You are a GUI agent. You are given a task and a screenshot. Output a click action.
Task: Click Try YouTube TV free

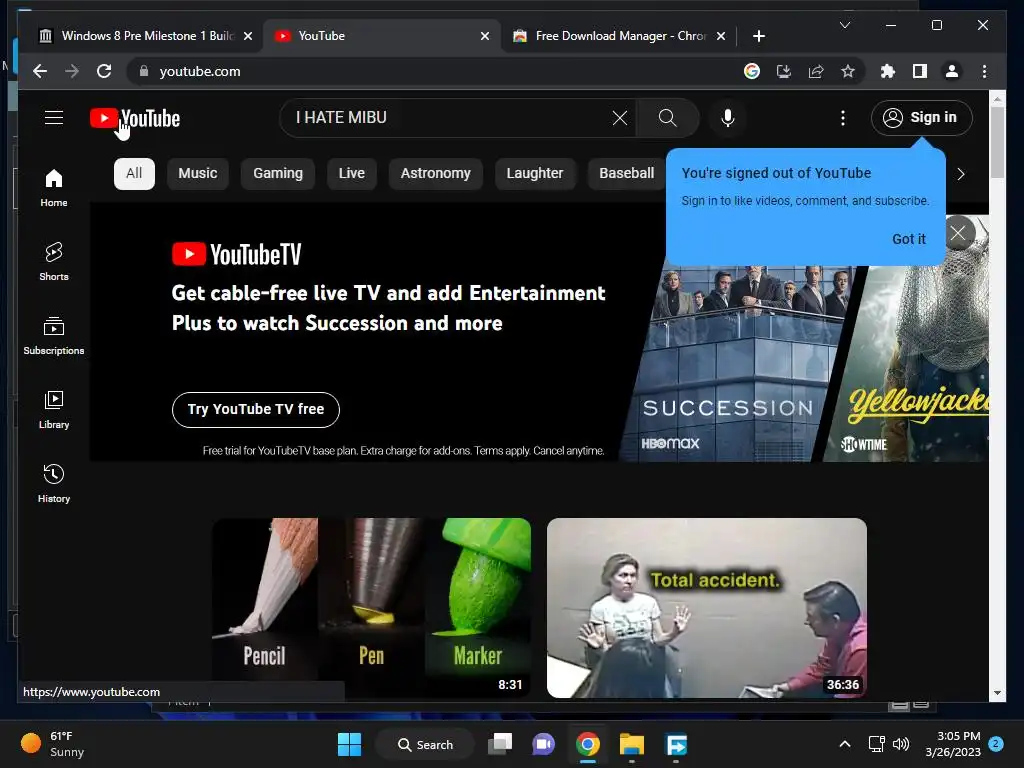(x=255, y=409)
